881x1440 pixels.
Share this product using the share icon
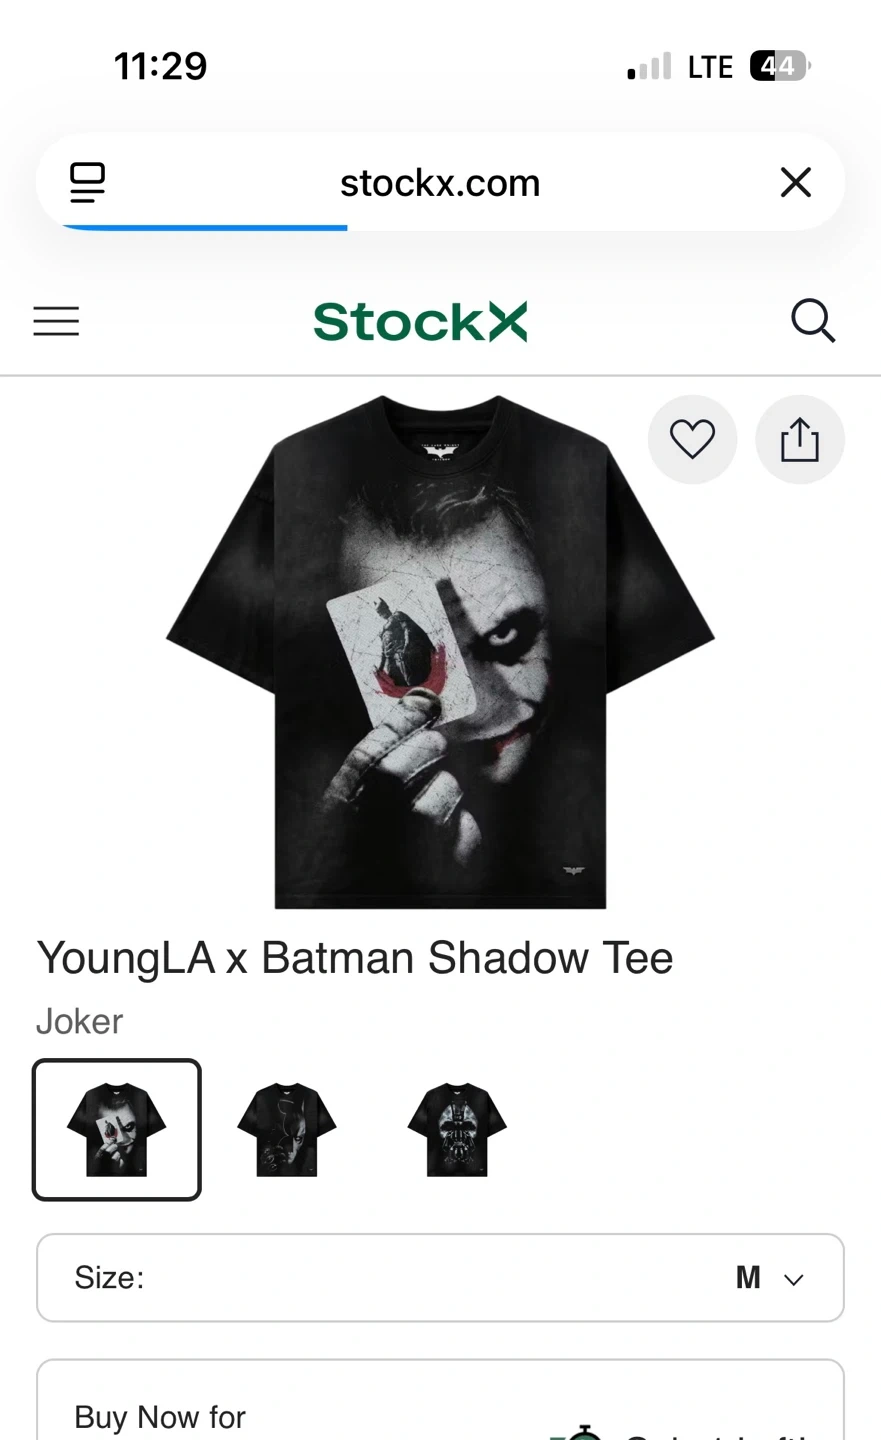tap(799, 439)
